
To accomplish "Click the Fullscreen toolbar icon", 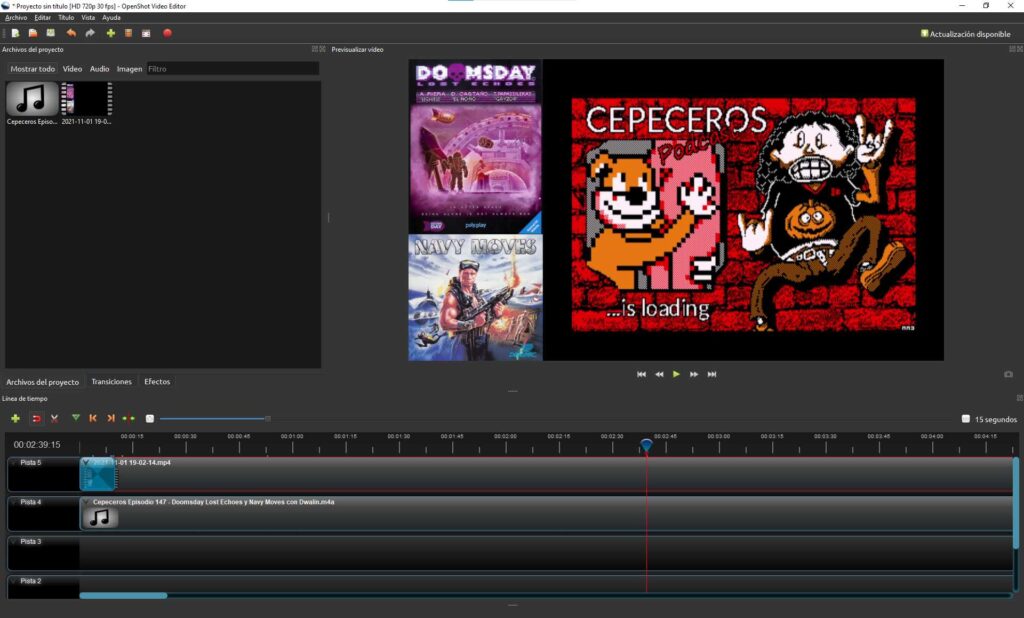I will tap(146, 33).
